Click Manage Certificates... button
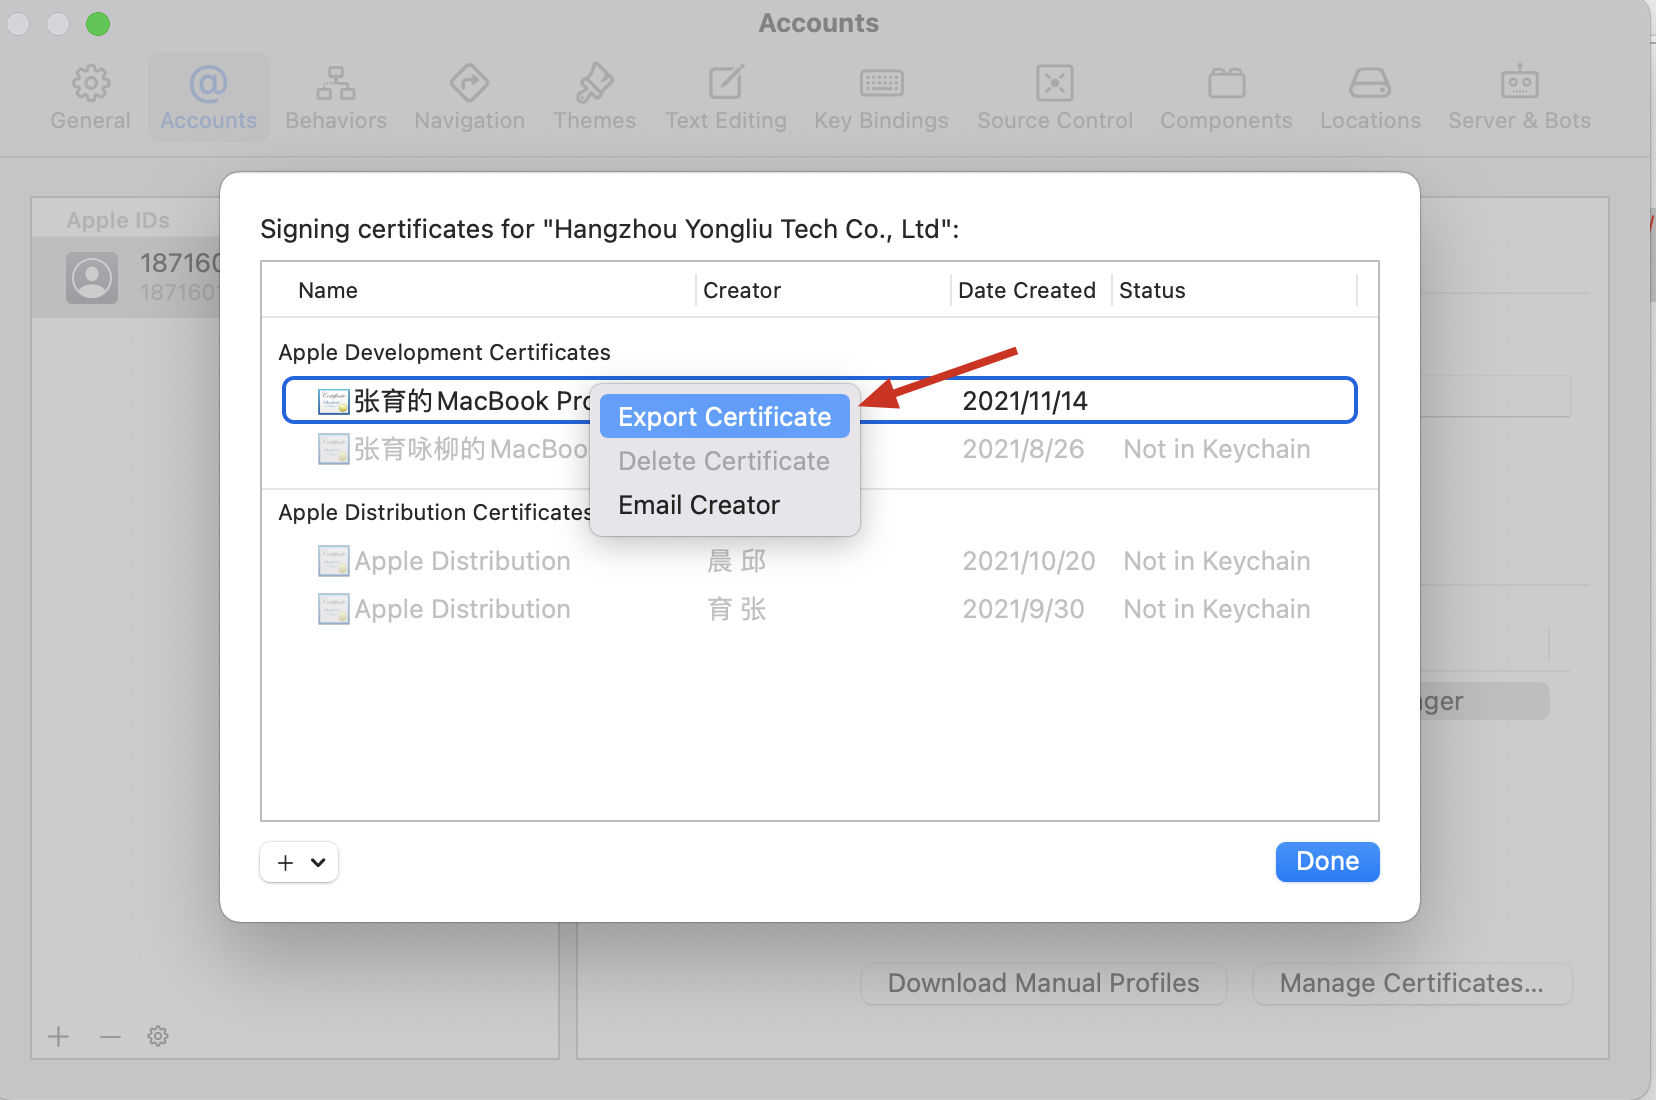Viewport: 1656px width, 1100px height. (1412, 984)
